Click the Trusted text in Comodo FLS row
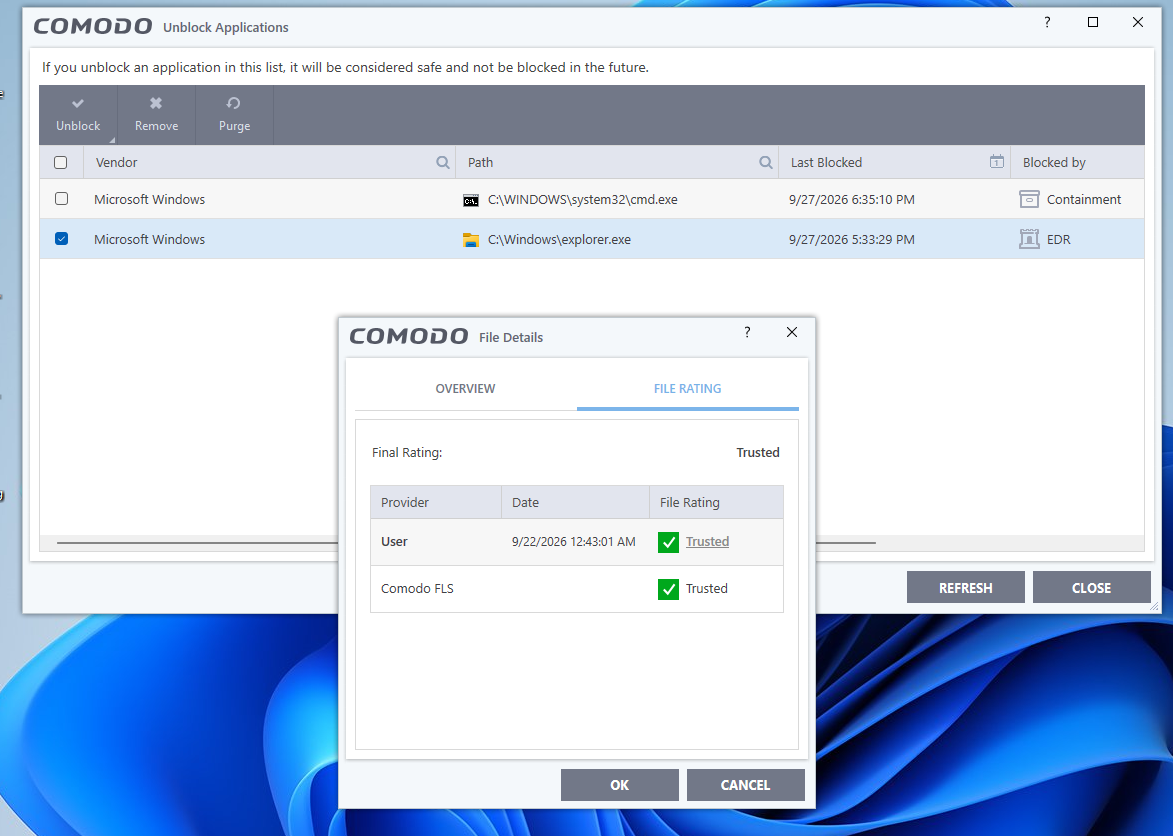 707,588
